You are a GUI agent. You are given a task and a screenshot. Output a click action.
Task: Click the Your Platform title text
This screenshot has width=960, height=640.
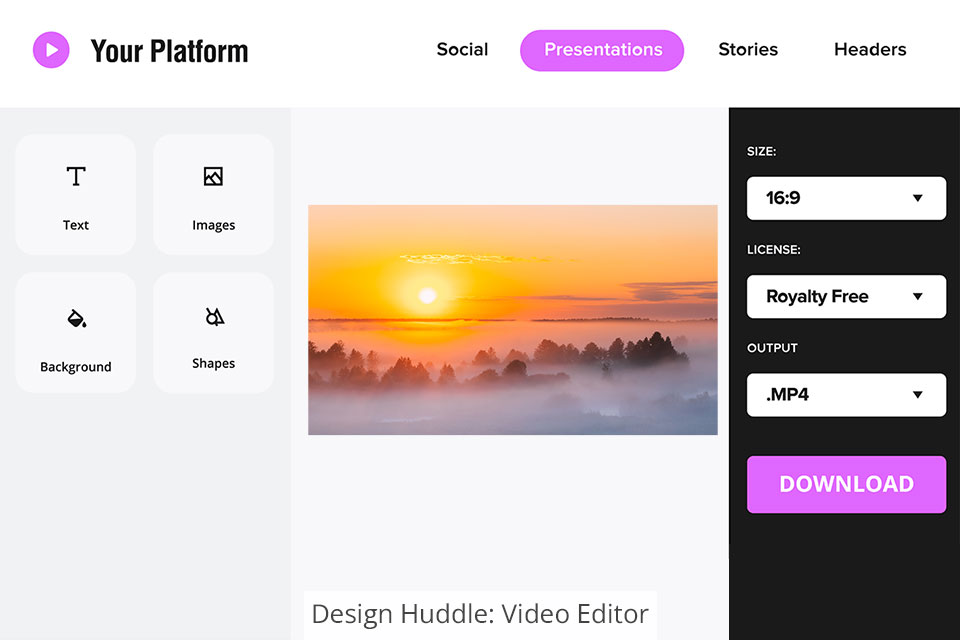pos(170,51)
